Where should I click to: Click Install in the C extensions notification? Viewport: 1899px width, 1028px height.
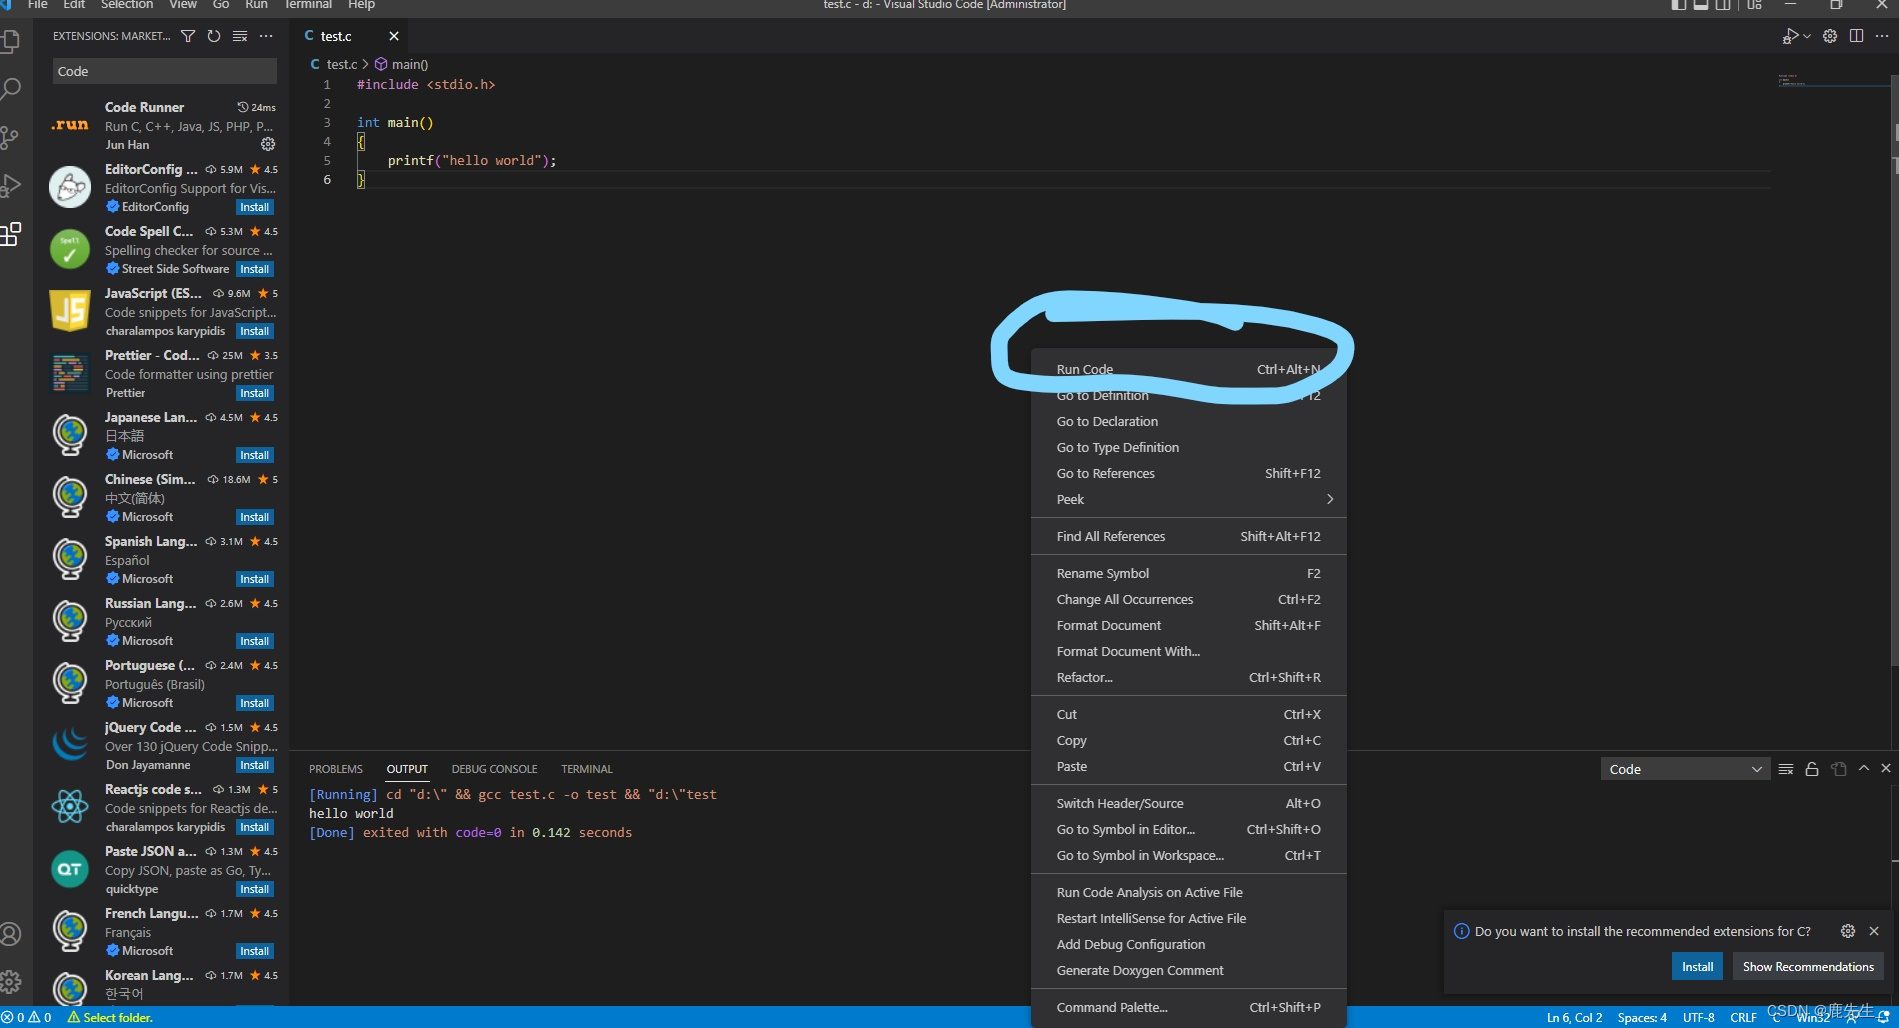coord(1697,966)
